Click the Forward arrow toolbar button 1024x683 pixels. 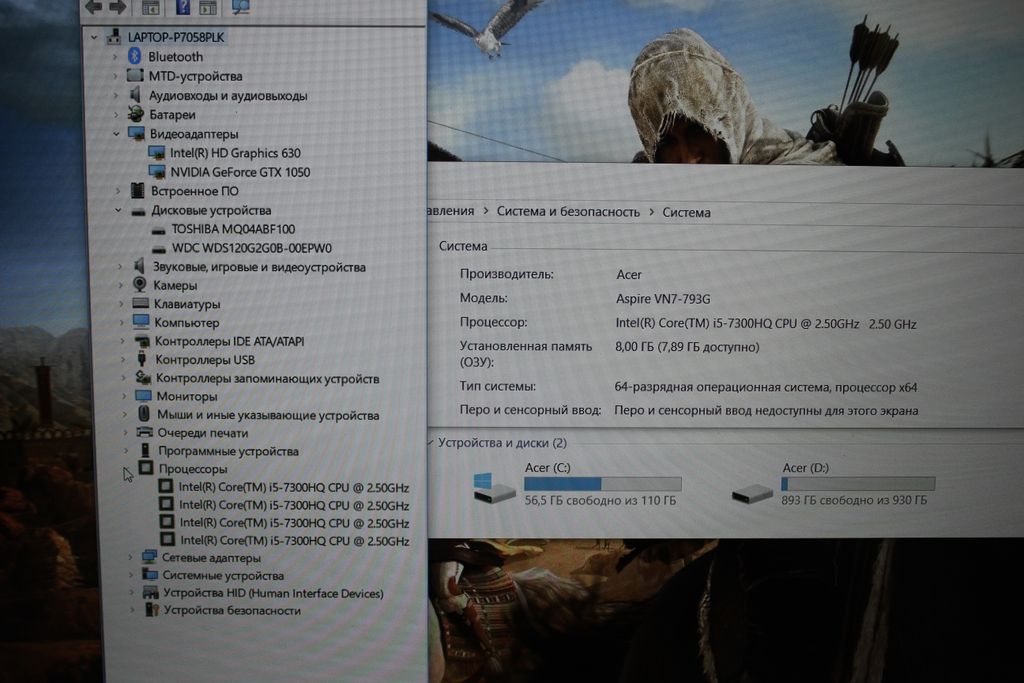[x=117, y=7]
